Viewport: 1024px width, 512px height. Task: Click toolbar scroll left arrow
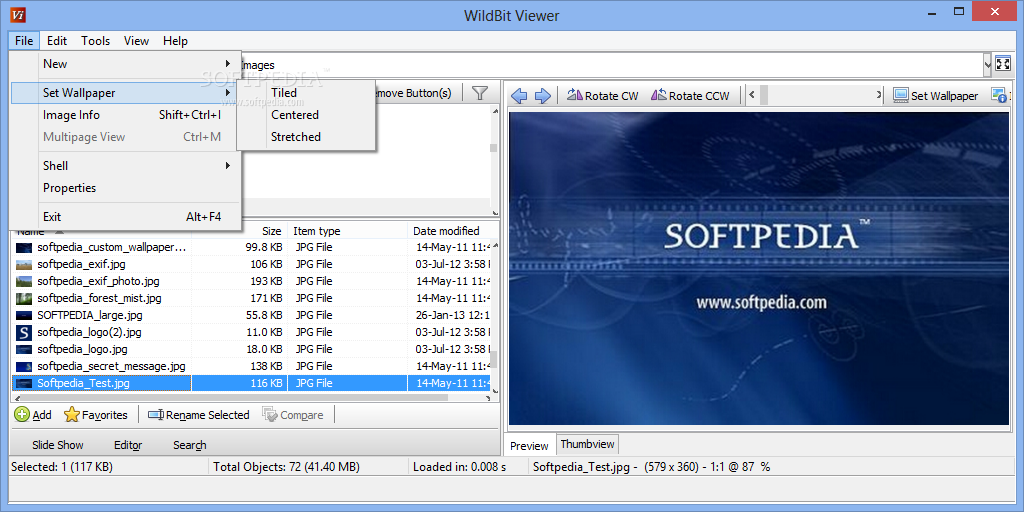tap(752, 95)
